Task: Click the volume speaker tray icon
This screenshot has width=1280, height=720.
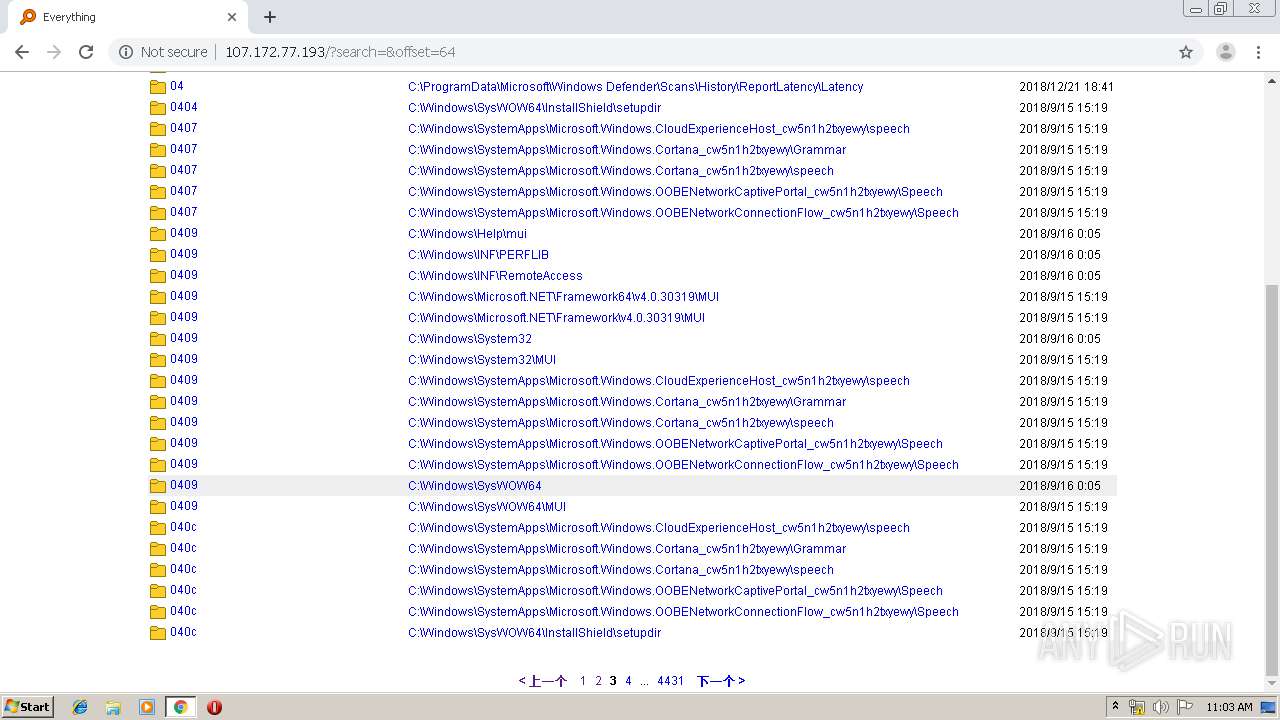Action: [x=1160, y=707]
